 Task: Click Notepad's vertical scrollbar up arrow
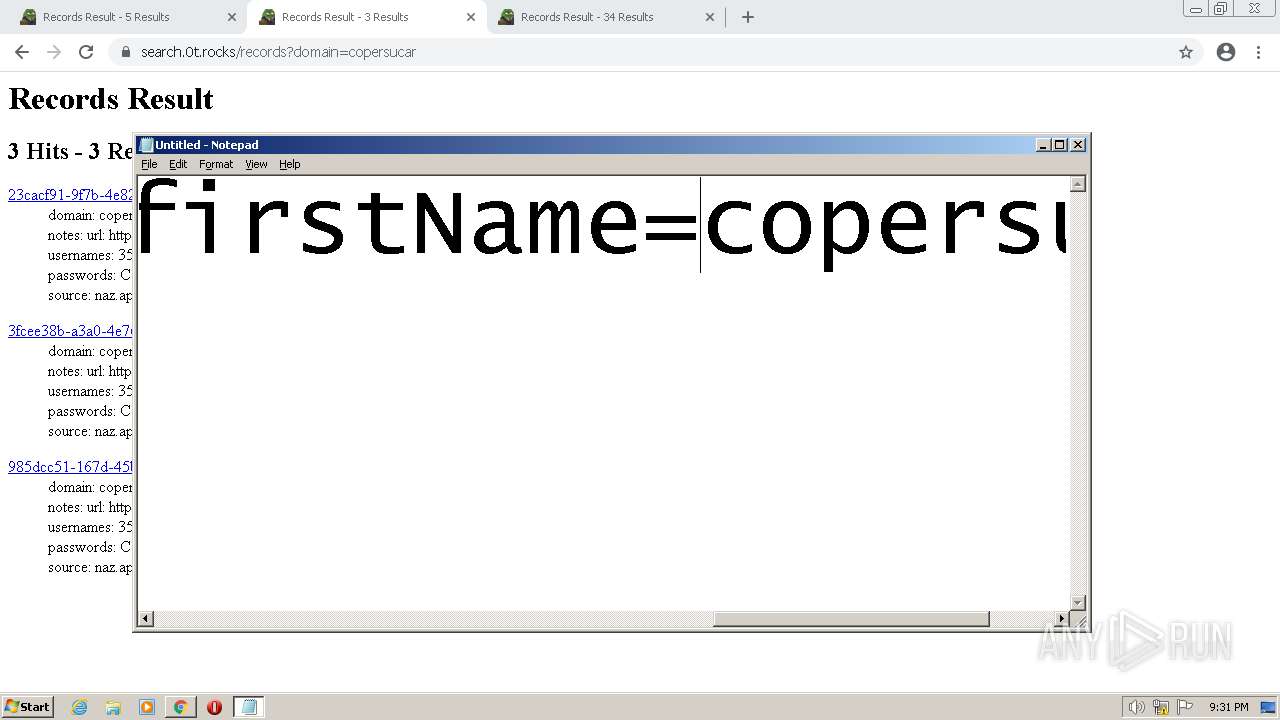(1078, 184)
